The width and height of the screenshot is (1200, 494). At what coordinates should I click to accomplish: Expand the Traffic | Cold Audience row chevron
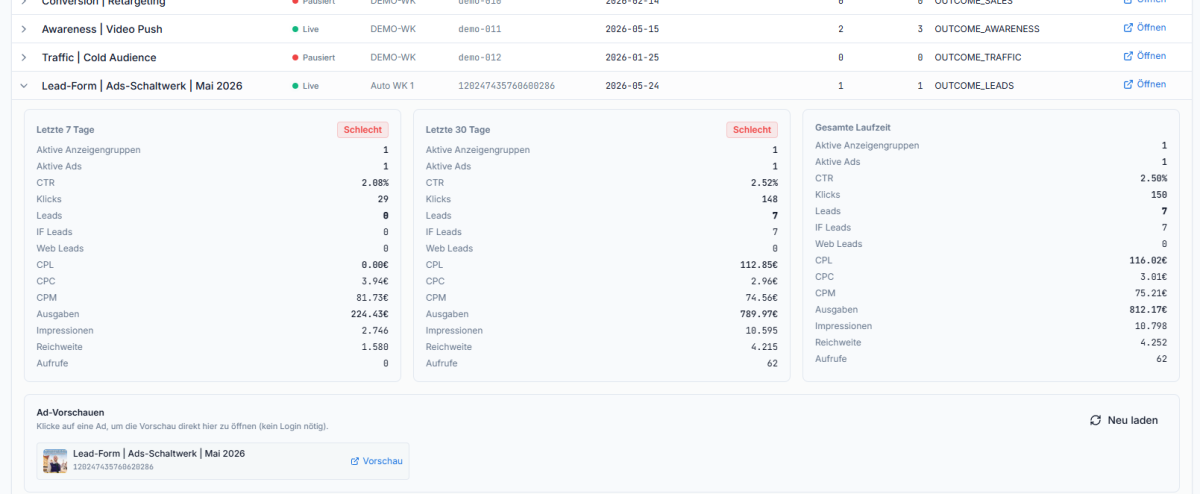23,57
